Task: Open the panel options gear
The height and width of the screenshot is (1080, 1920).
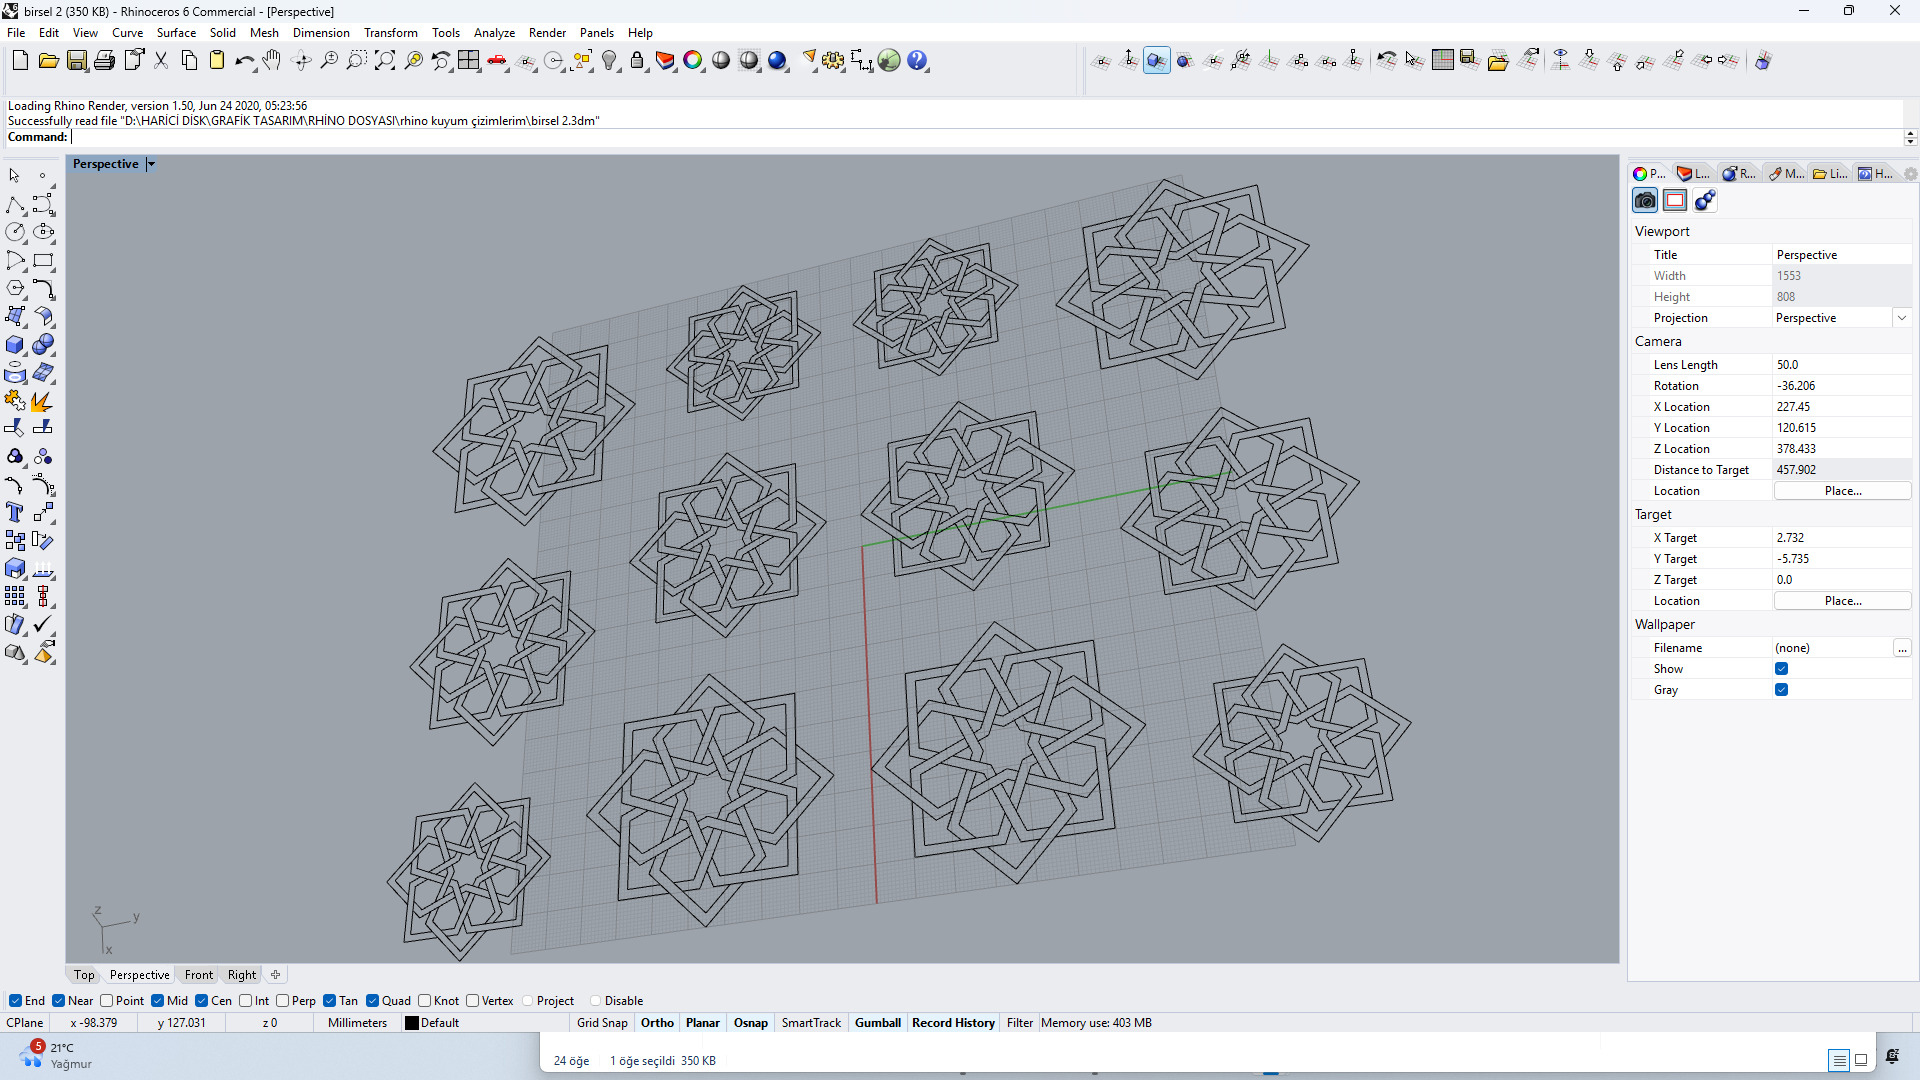Action: click(x=1910, y=174)
